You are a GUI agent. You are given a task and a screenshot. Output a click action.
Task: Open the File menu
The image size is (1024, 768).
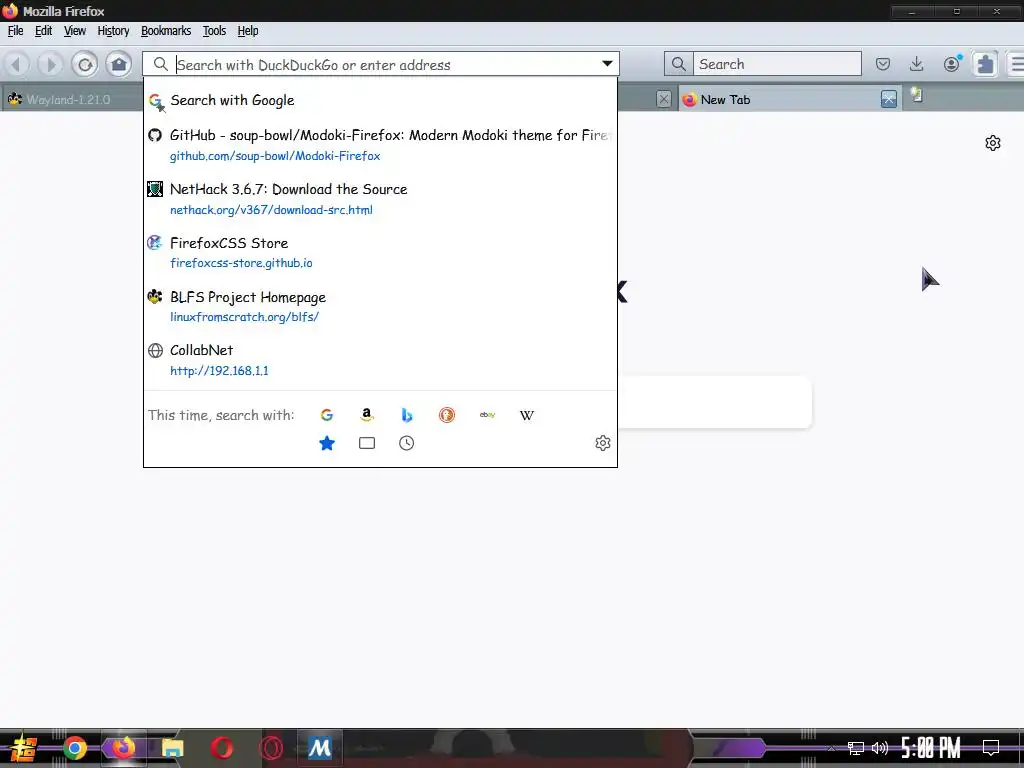click(x=16, y=31)
